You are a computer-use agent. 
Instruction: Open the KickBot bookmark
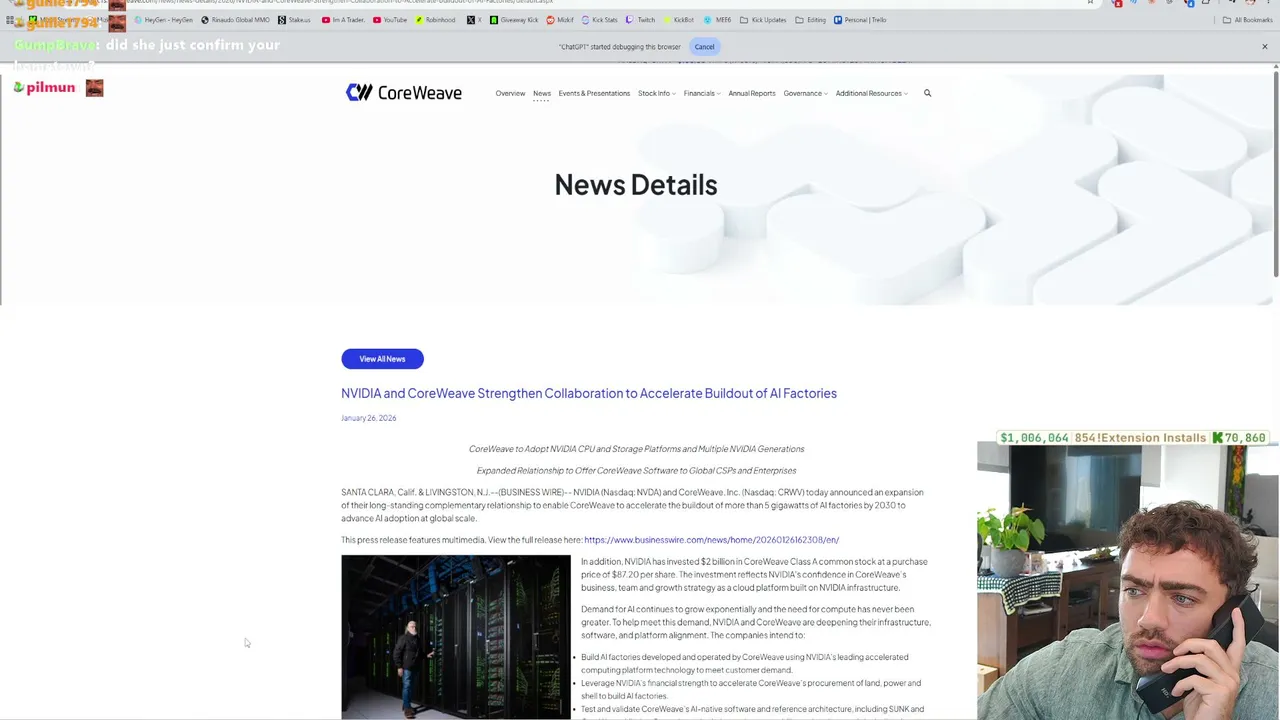pyautogui.click(x=678, y=20)
